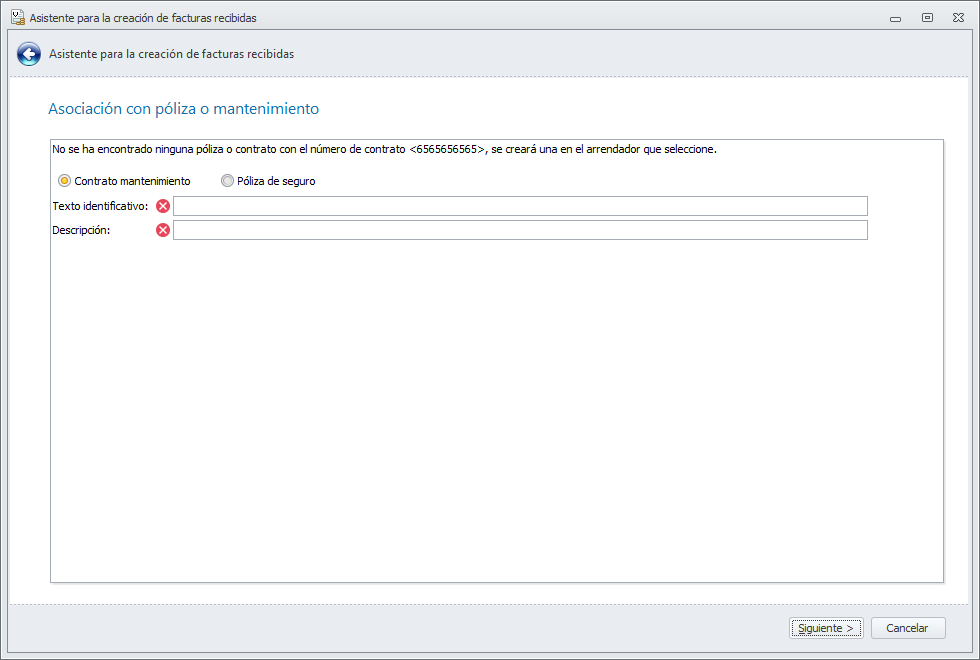Click the message text 'No se ha encontrado ninguna póliza'
The image size is (980, 660).
point(138,149)
